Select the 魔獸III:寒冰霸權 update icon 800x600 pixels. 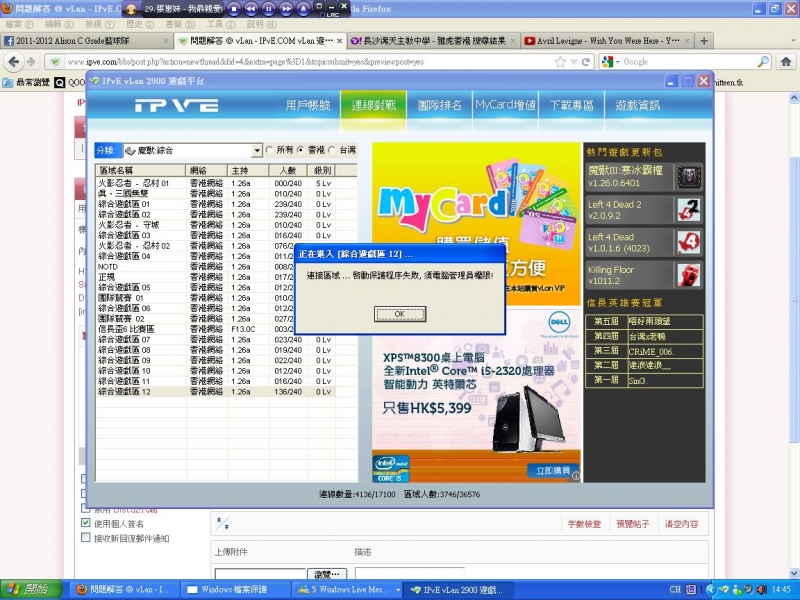click(x=689, y=177)
